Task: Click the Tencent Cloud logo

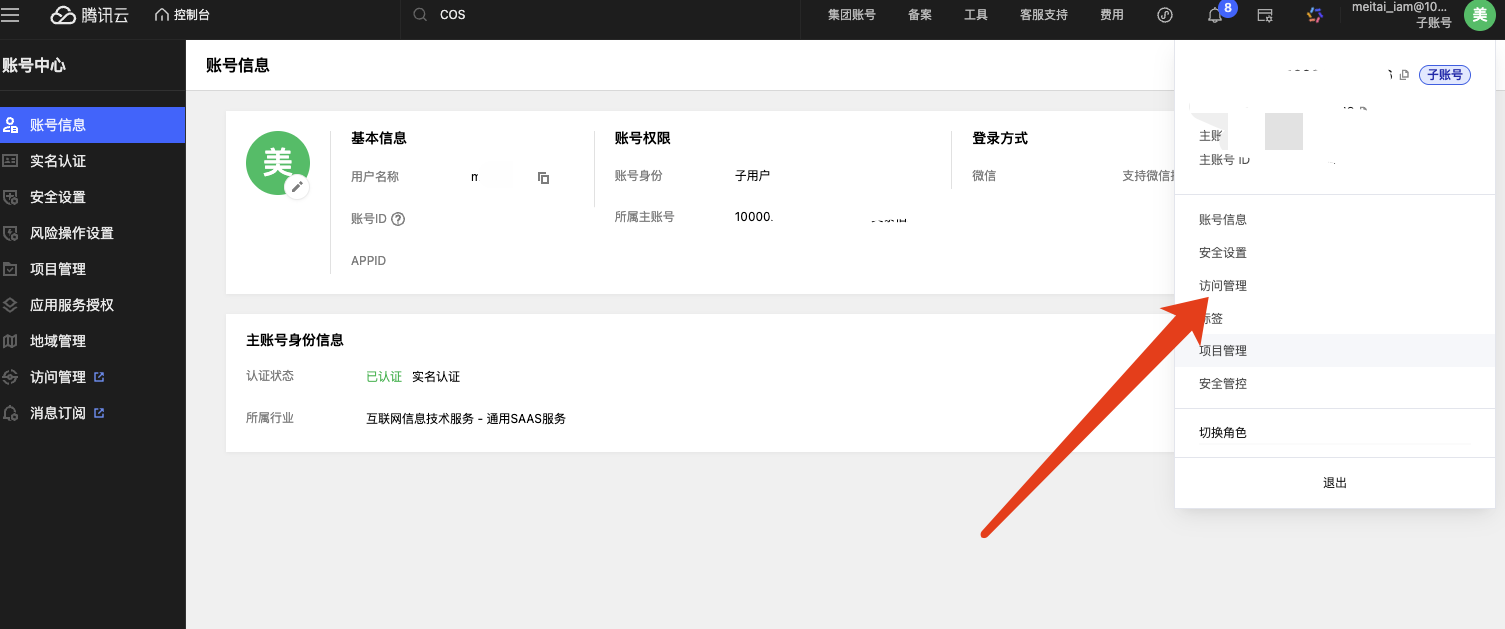Action: tap(90, 15)
